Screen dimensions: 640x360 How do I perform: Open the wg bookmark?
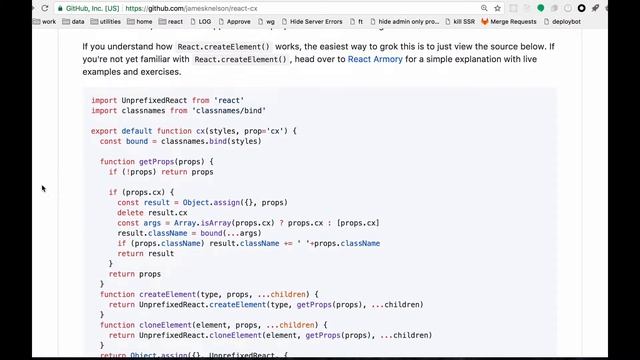(267, 22)
